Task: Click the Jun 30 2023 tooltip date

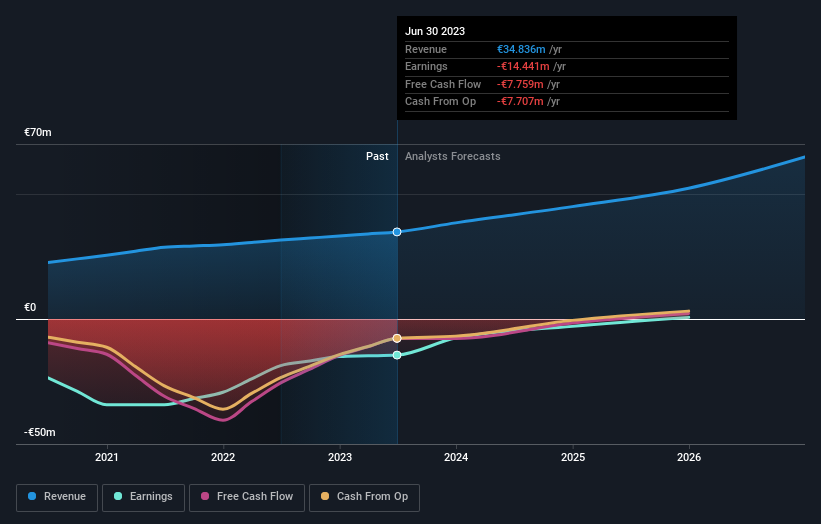Action: click(x=435, y=31)
